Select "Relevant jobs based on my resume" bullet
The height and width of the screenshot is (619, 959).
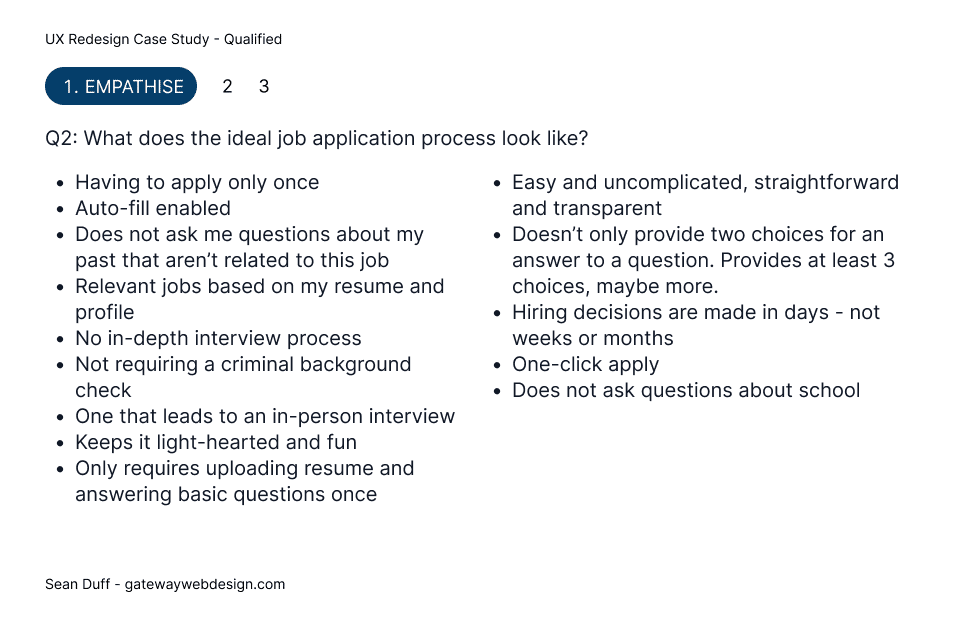(x=259, y=299)
